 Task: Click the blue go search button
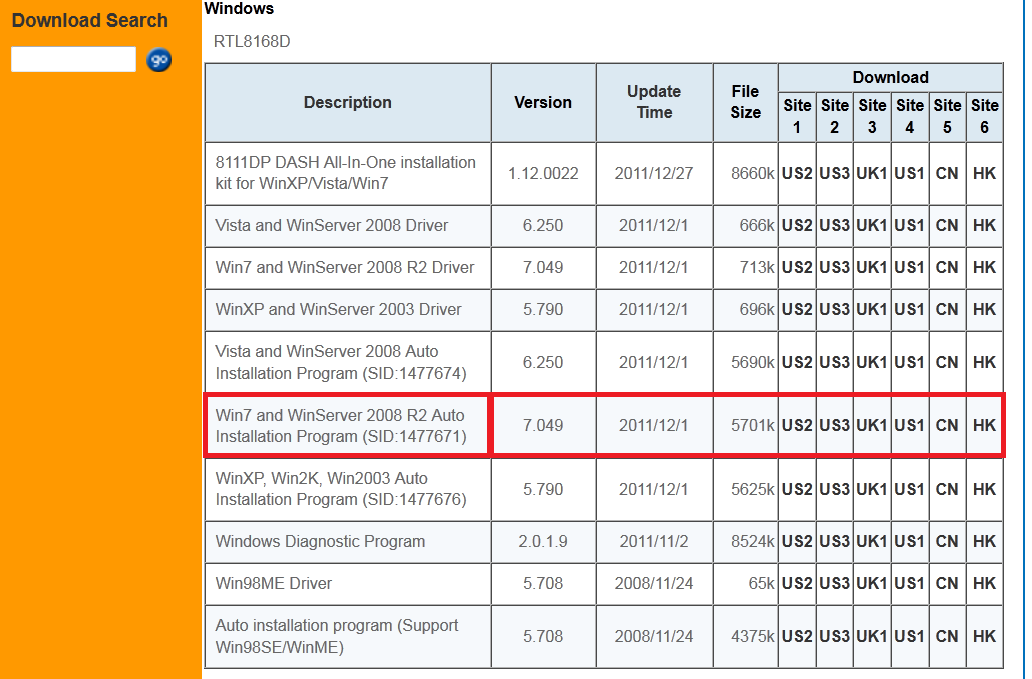pos(159,60)
